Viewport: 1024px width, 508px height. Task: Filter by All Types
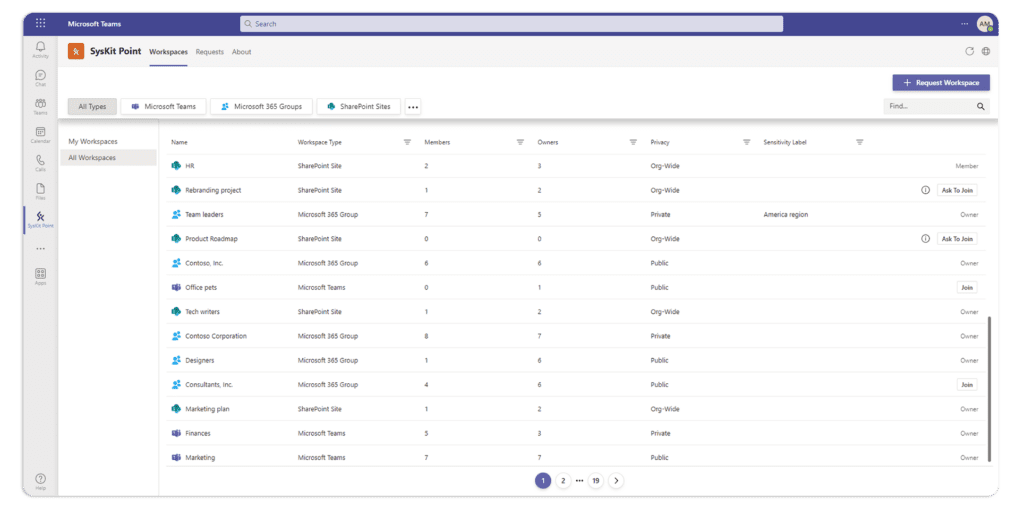pyautogui.click(x=92, y=106)
